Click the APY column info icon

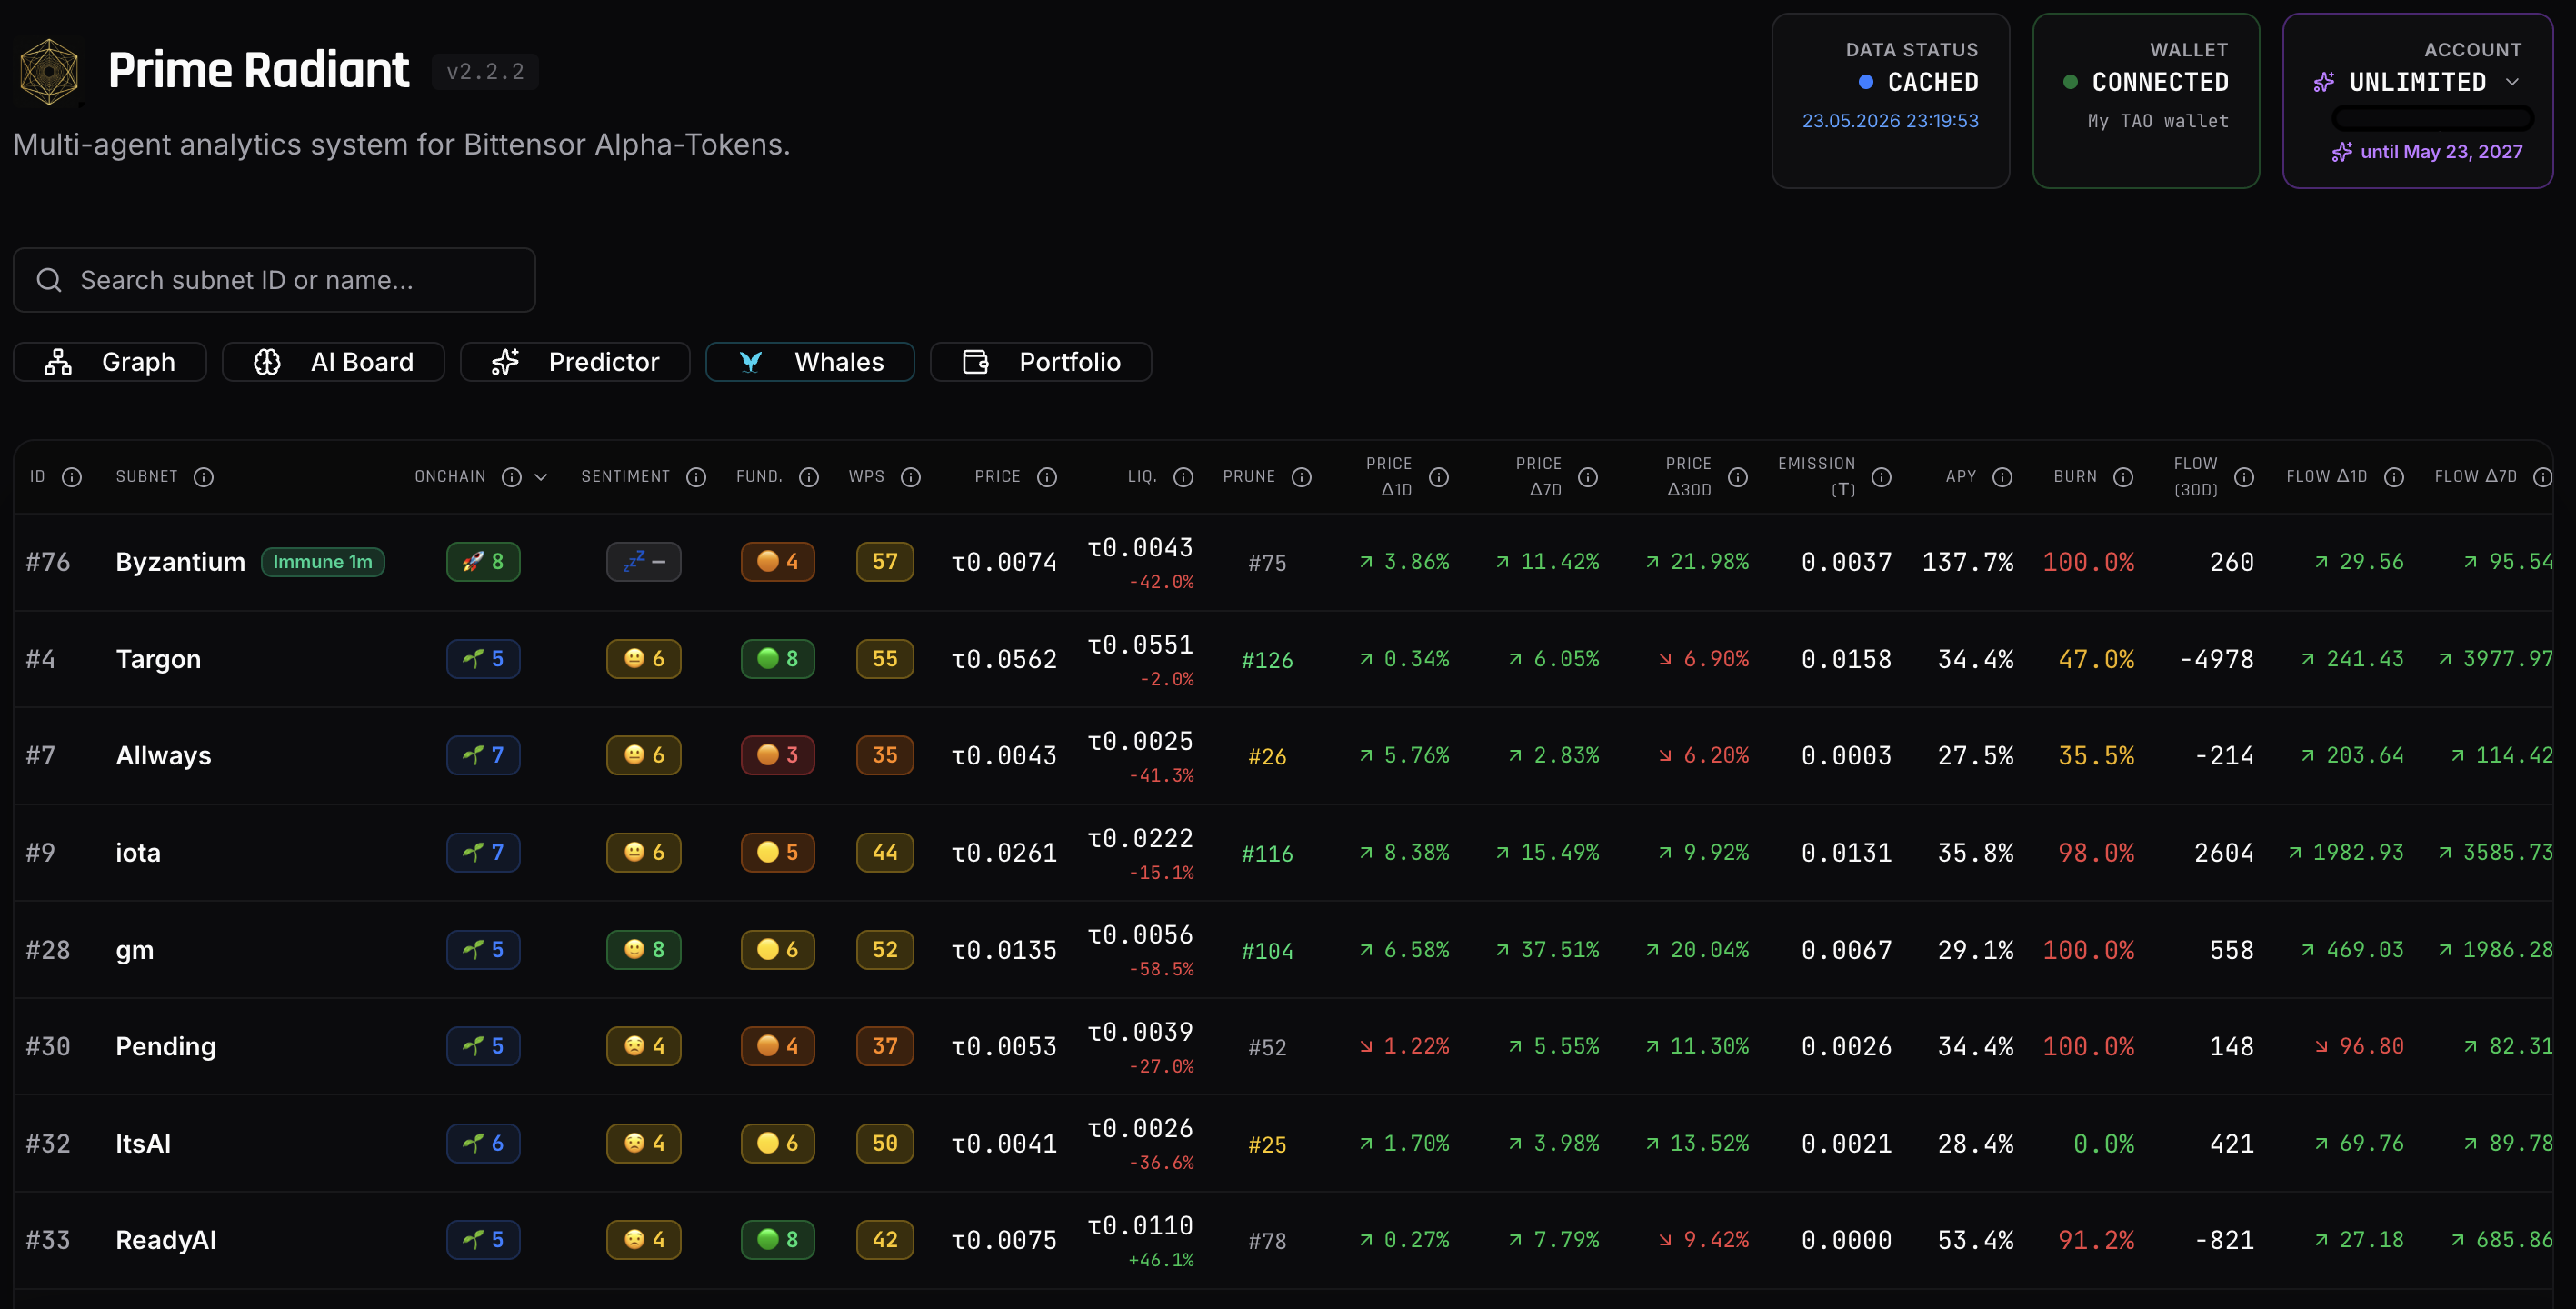point(2002,477)
